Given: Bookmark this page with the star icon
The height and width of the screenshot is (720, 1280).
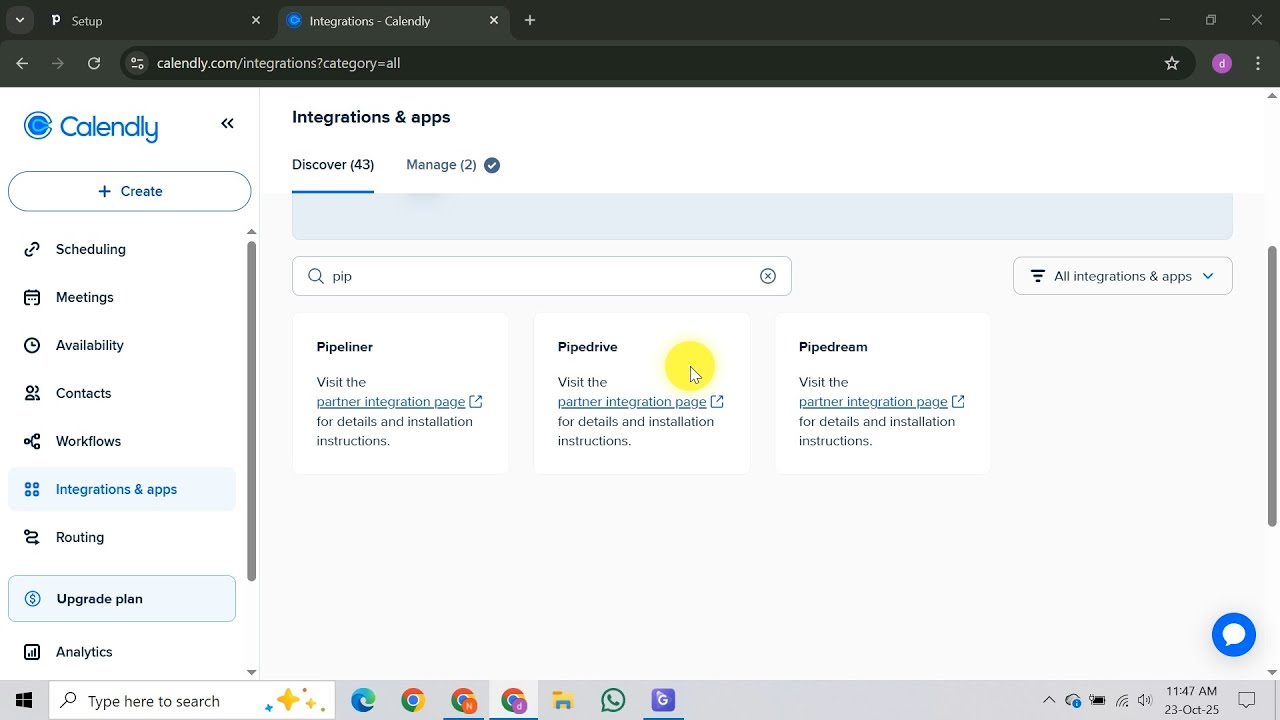Looking at the screenshot, I should [x=1172, y=63].
